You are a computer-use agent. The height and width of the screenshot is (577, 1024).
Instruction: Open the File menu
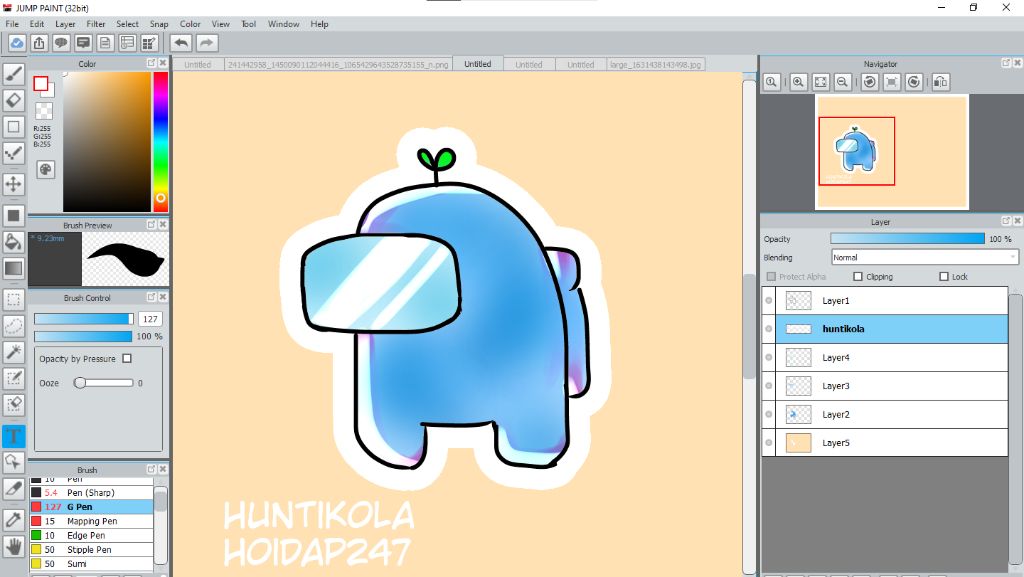pyautogui.click(x=12, y=23)
